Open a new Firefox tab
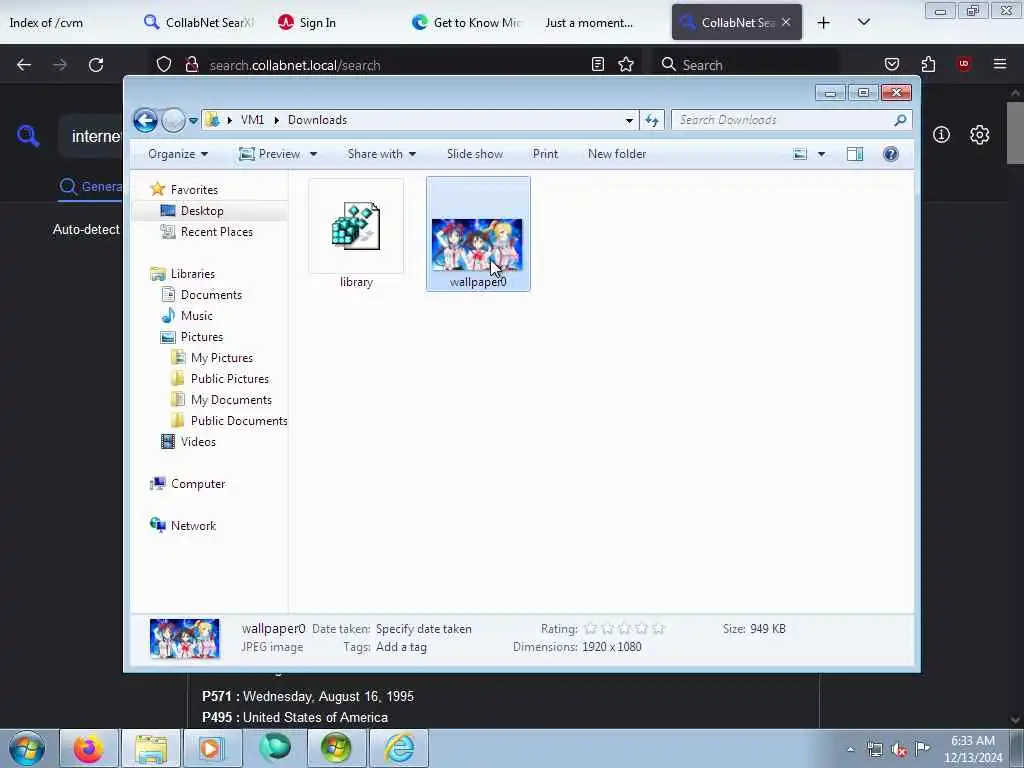This screenshot has height=768, width=1024. (x=824, y=23)
